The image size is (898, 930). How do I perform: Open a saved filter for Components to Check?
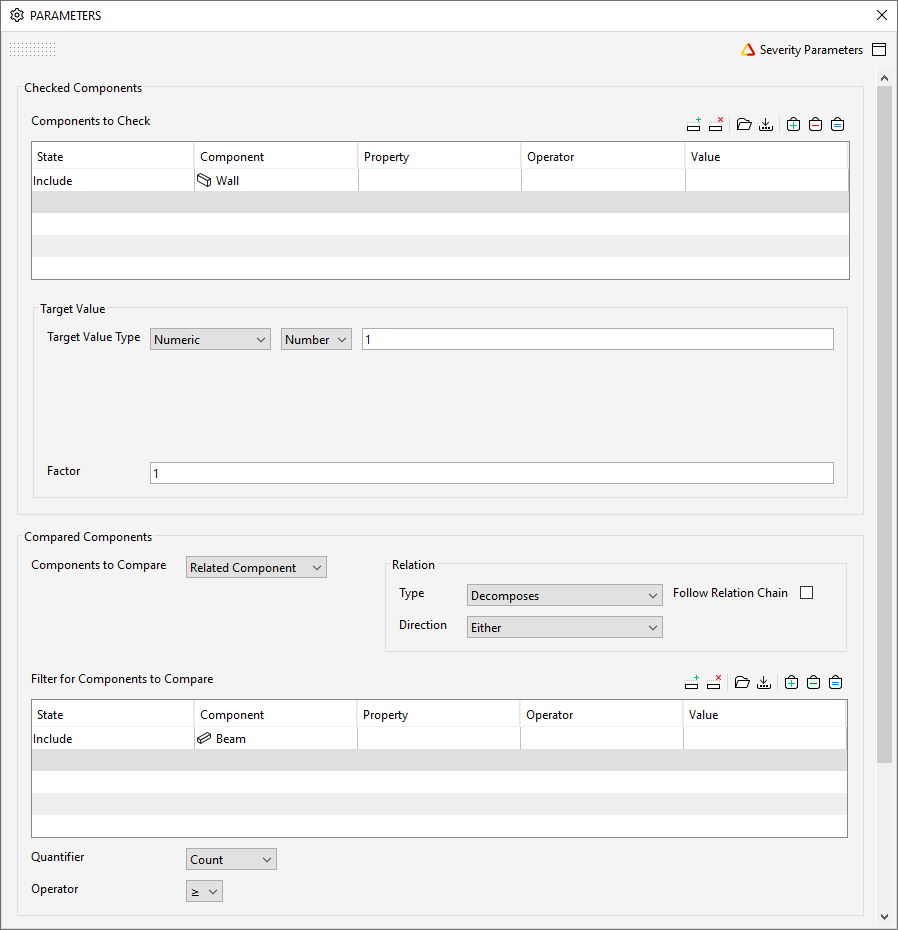[x=744, y=125]
